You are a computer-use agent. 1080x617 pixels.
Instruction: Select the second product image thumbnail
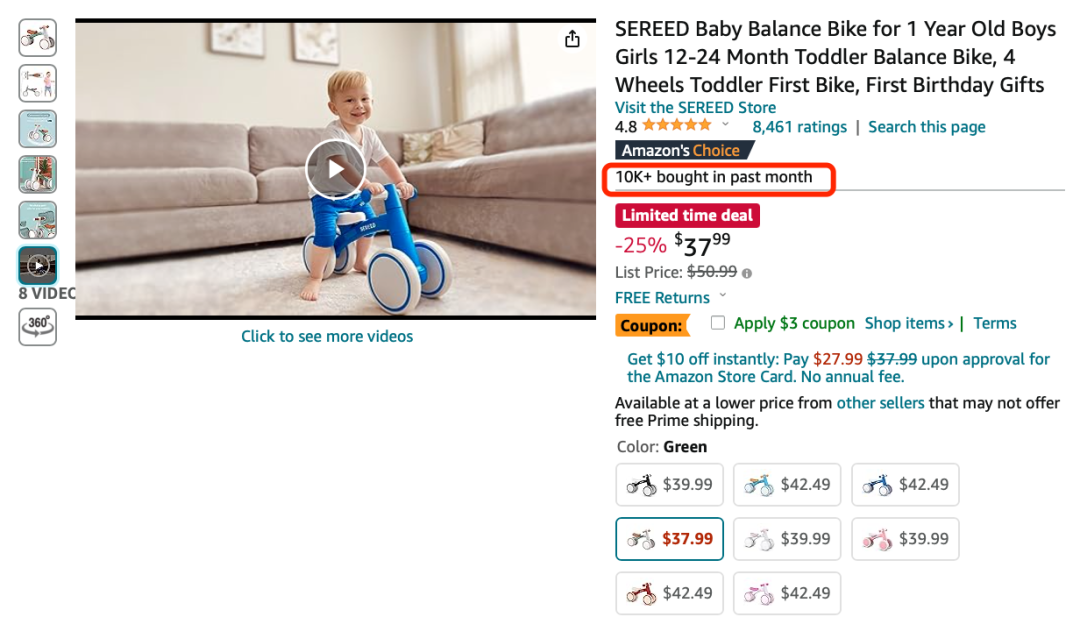(x=38, y=83)
